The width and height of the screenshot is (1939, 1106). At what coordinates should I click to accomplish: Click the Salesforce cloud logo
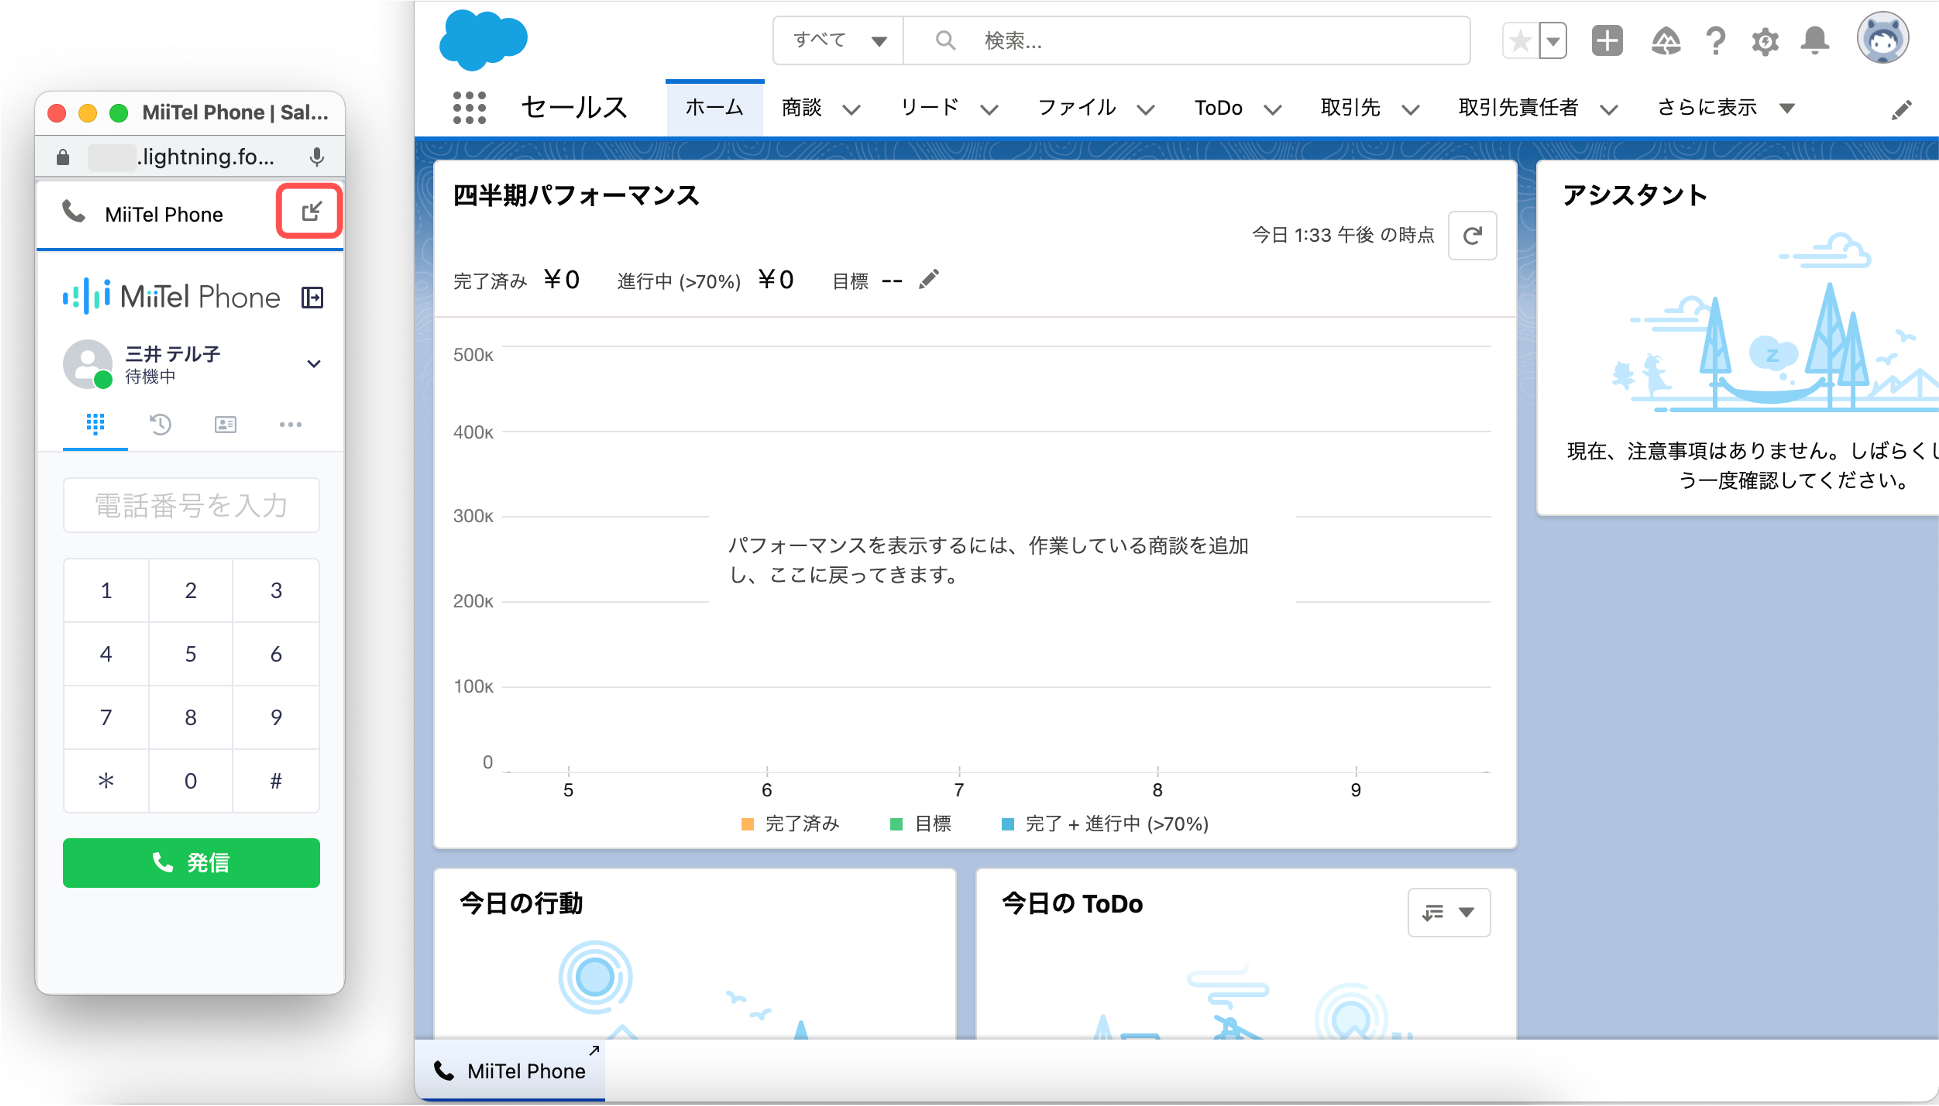tap(483, 40)
